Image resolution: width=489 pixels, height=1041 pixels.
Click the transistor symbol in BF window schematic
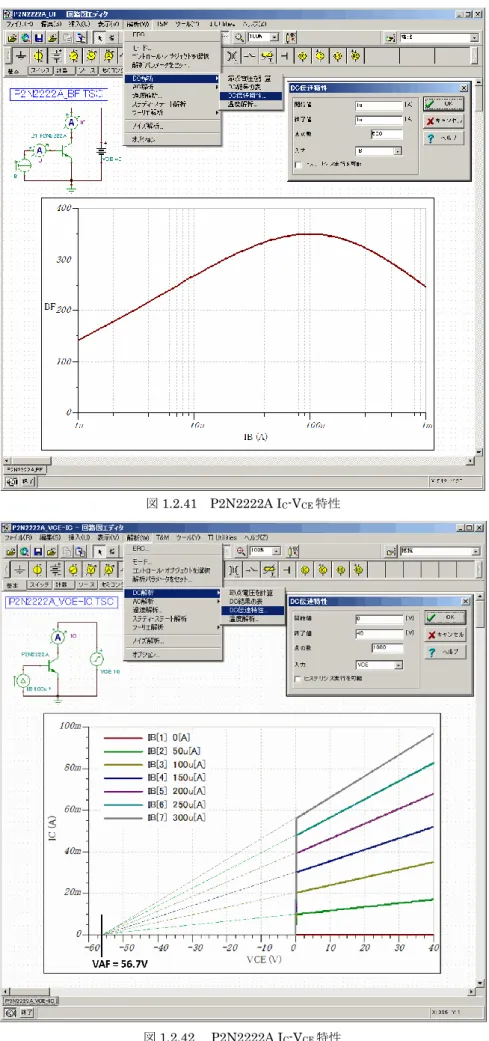68,151
